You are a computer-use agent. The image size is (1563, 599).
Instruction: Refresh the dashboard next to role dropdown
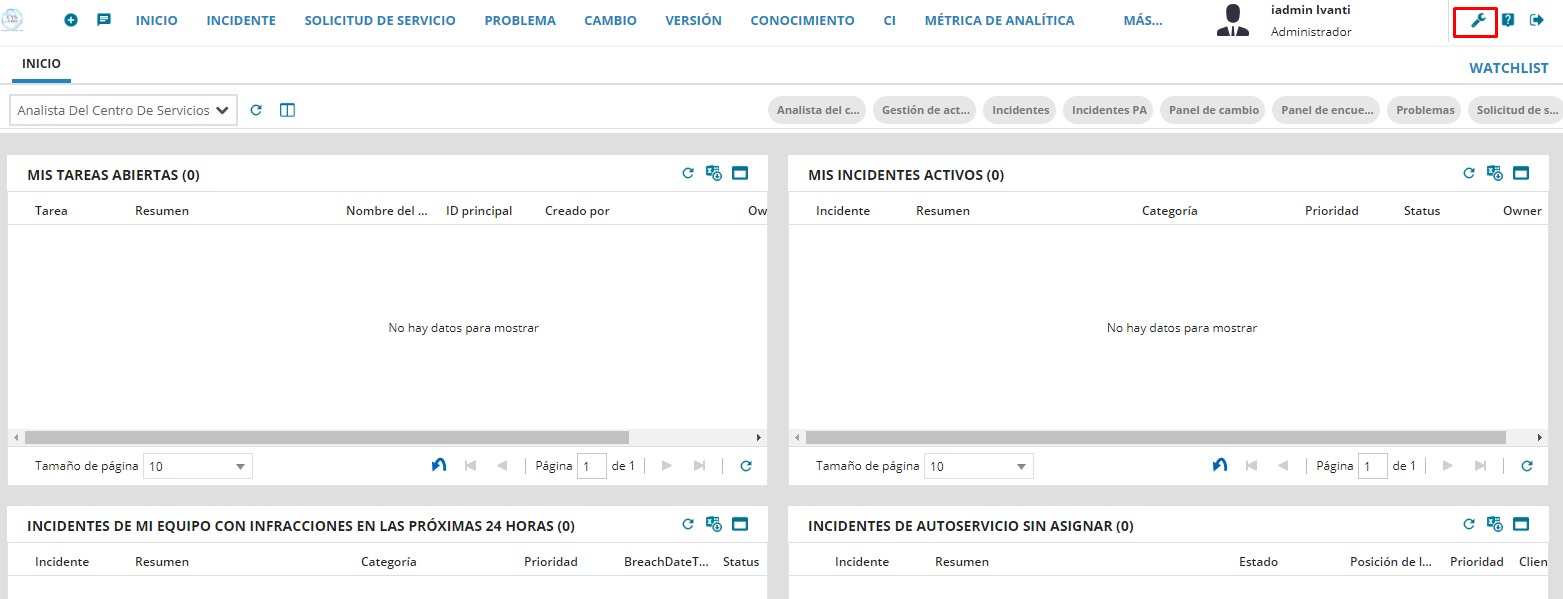pyautogui.click(x=256, y=110)
